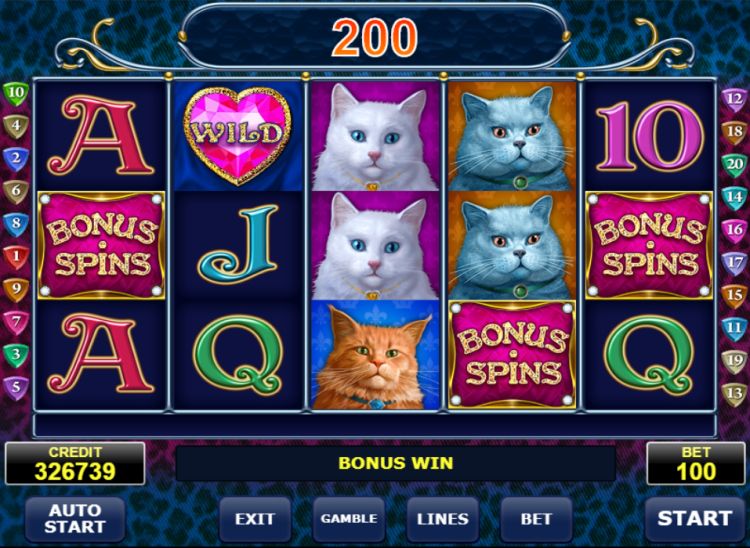Click the BET amount display
This screenshot has height=548, width=750.
point(696,463)
